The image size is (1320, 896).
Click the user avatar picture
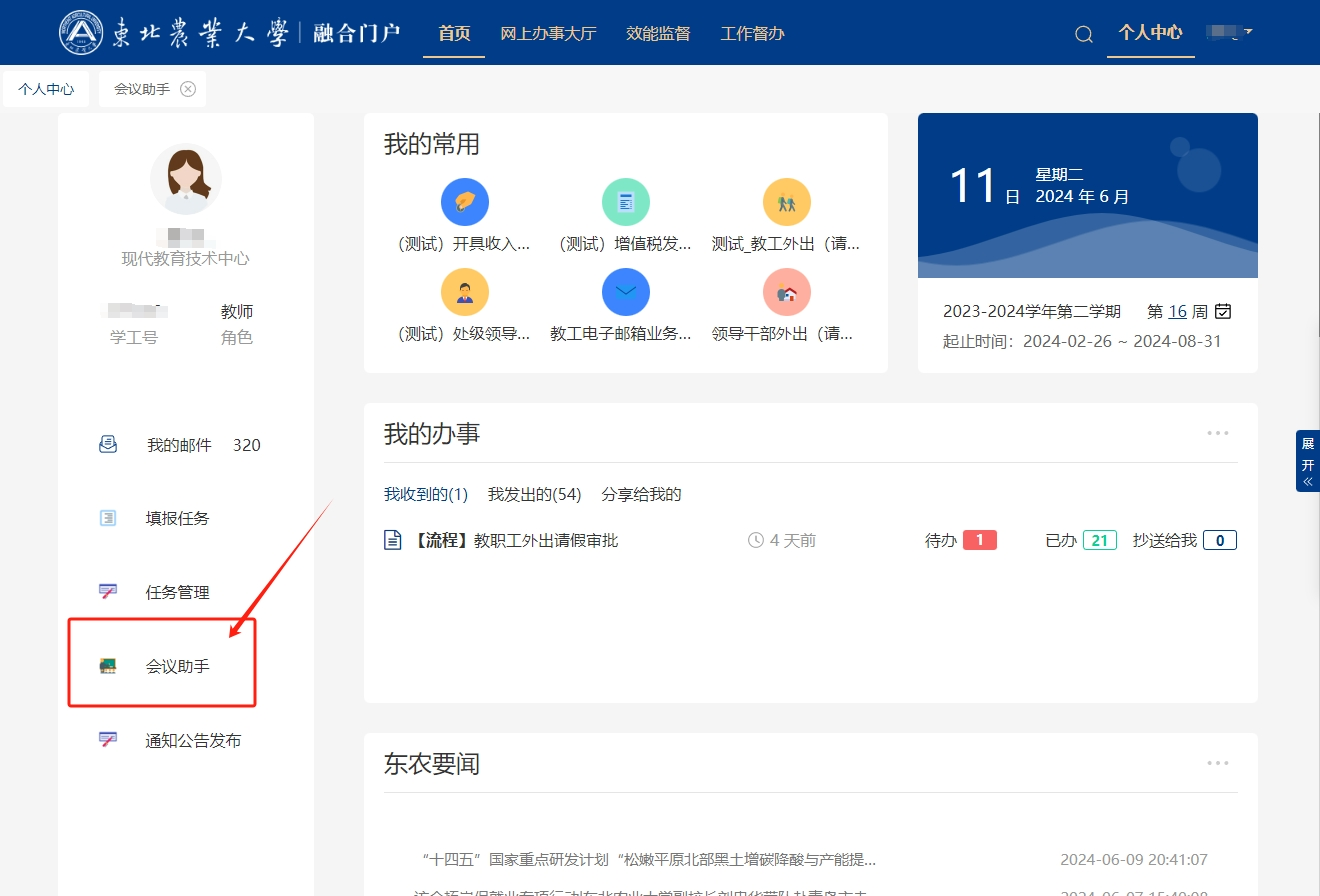click(185, 179)
